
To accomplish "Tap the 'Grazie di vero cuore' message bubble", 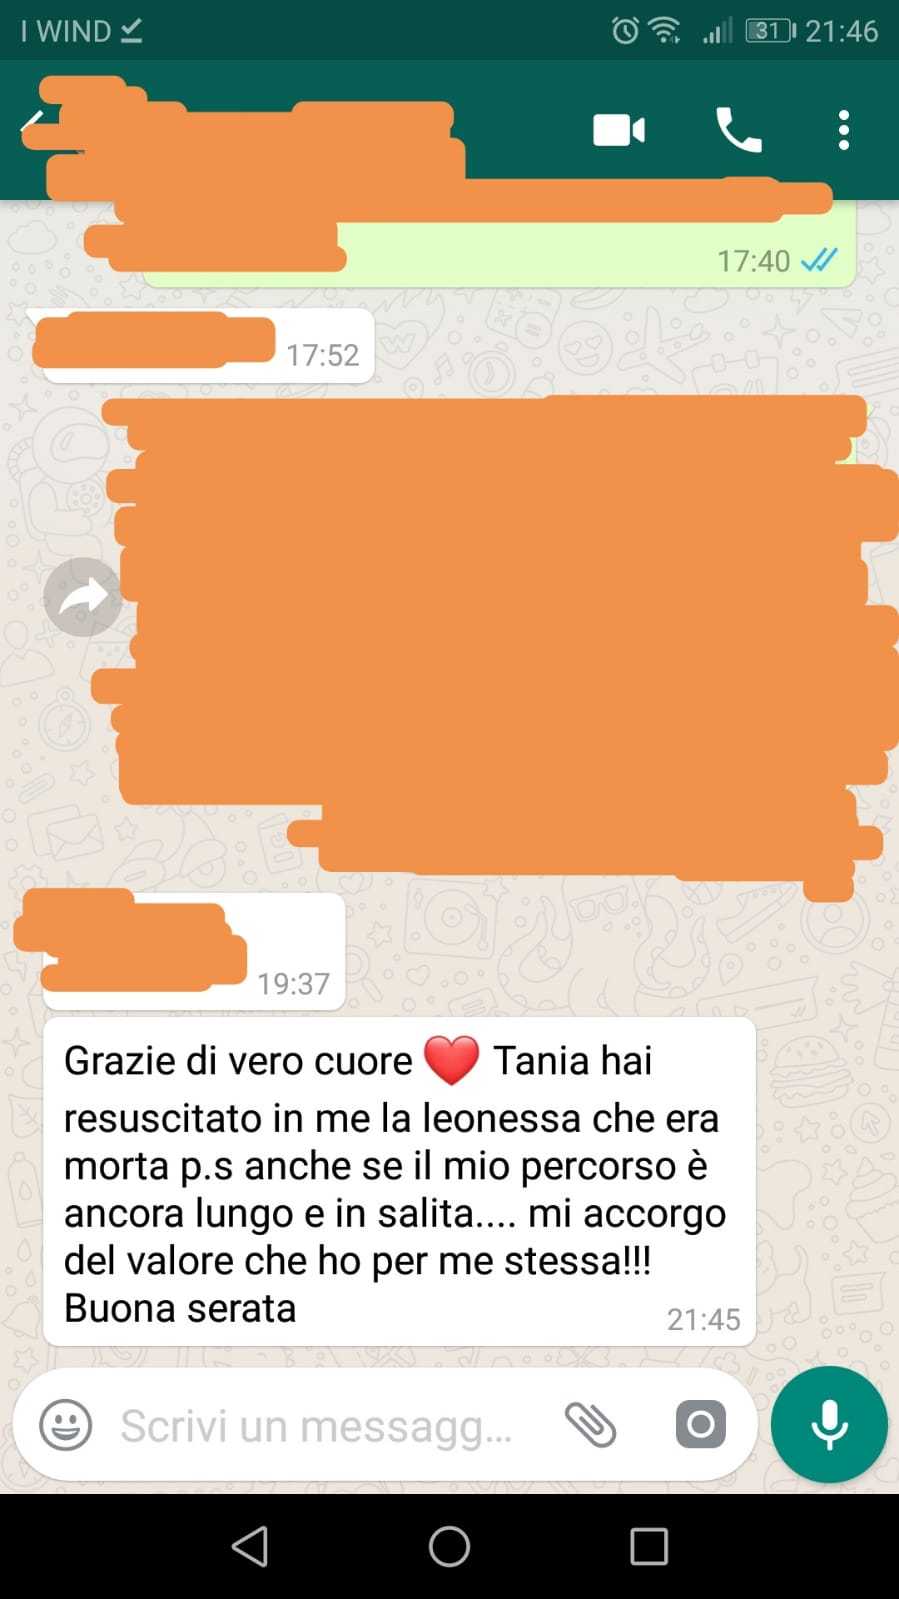I will [399, 1182].
